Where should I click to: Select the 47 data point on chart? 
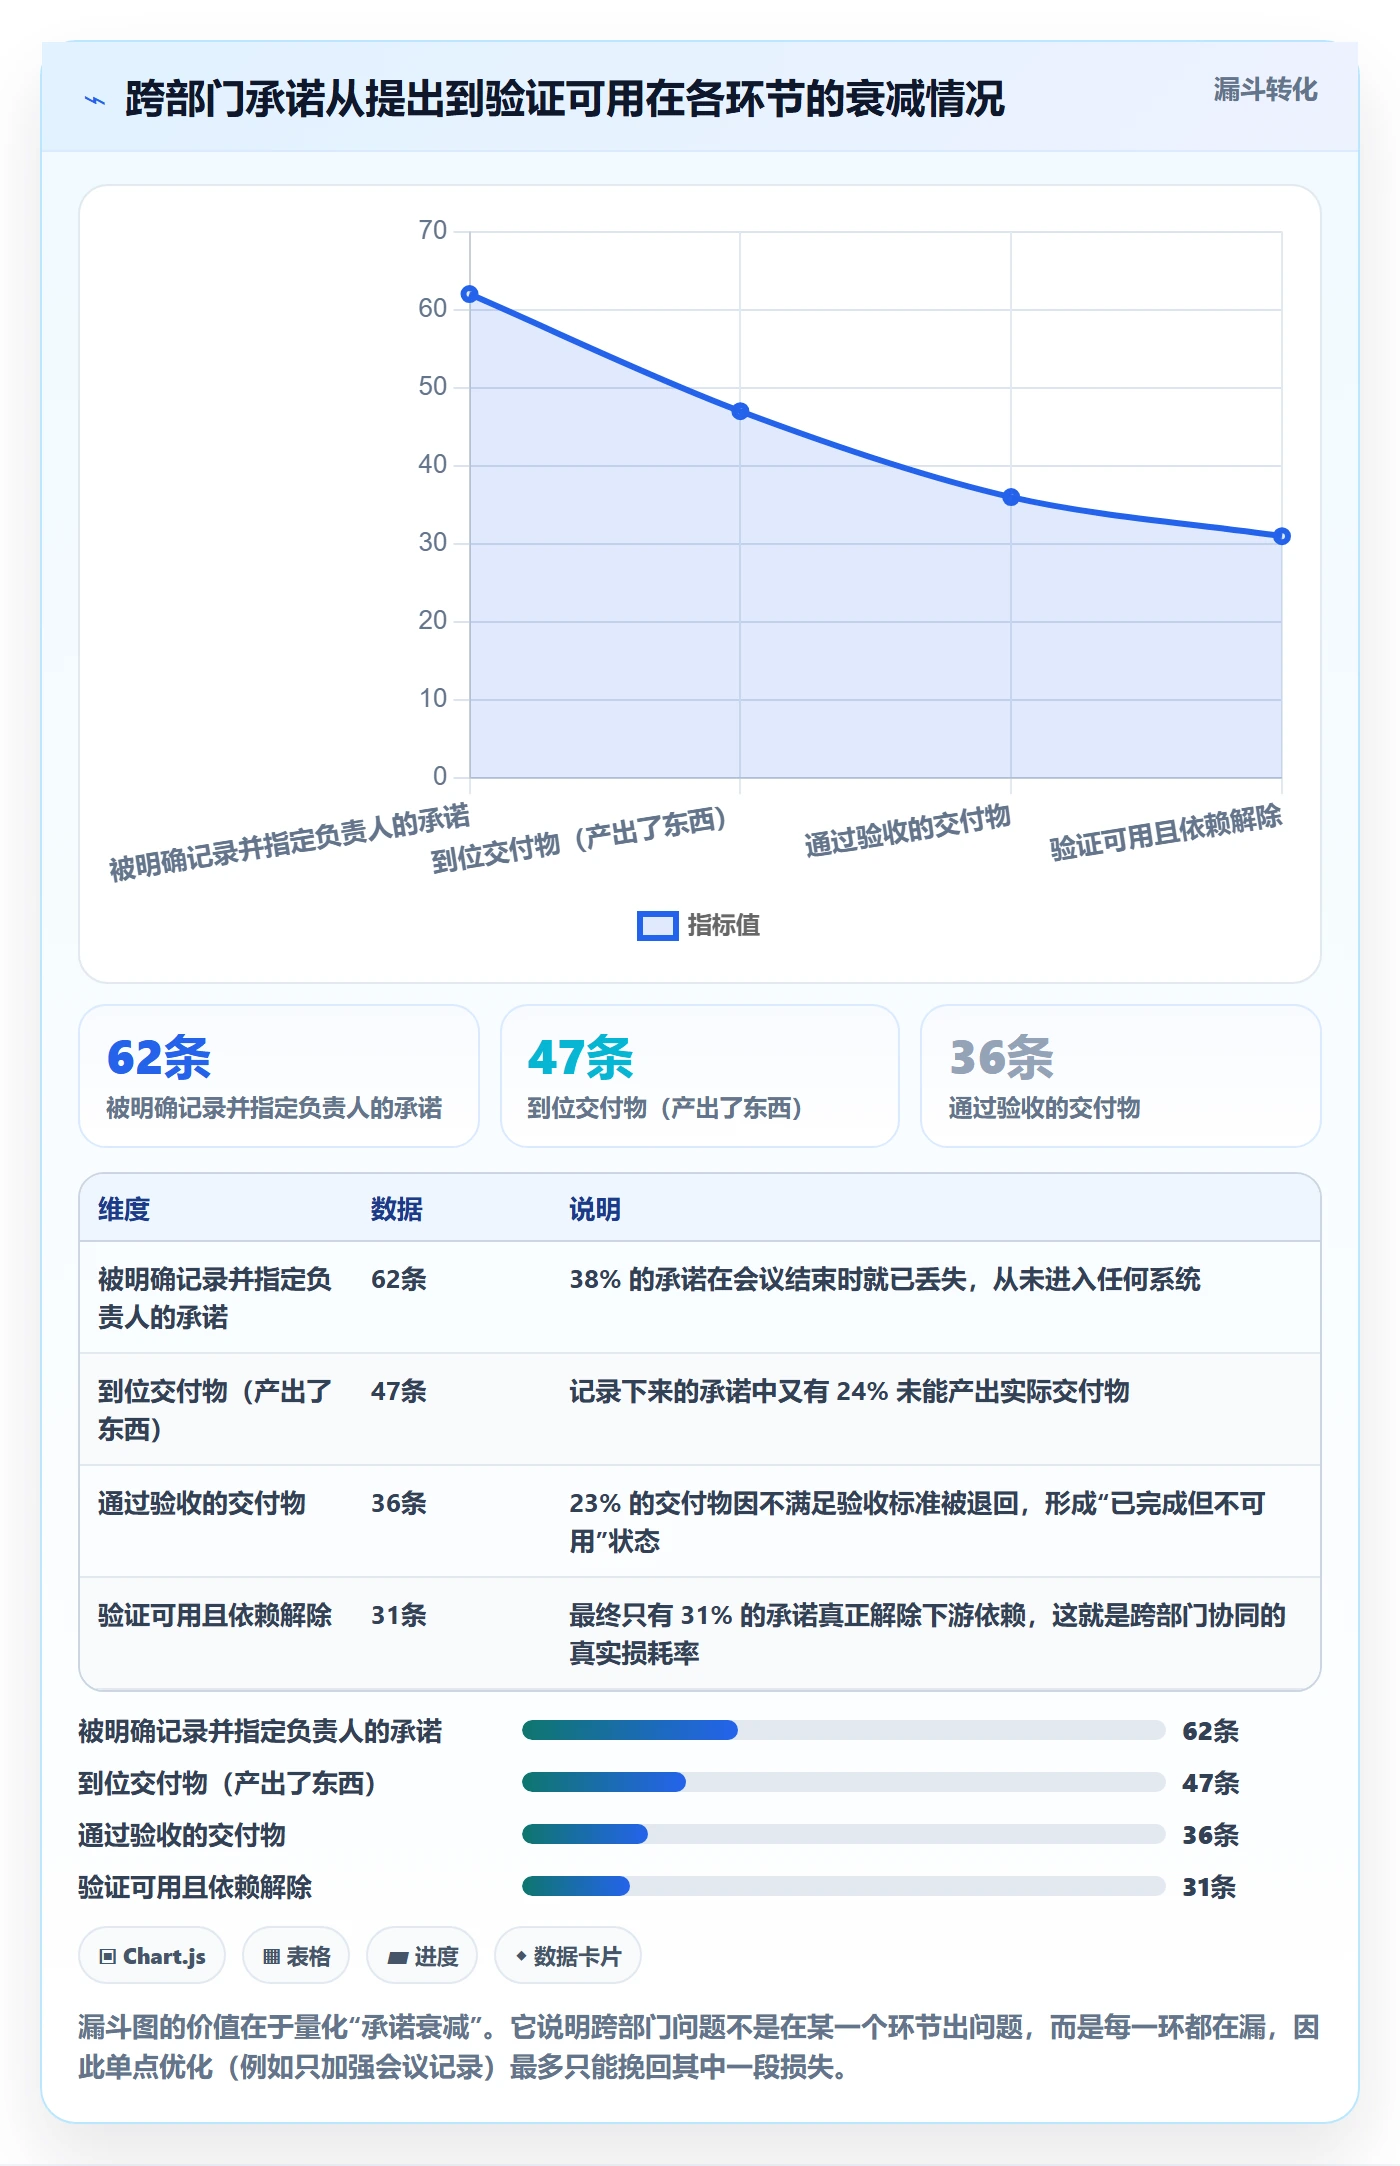click(740, 411)
